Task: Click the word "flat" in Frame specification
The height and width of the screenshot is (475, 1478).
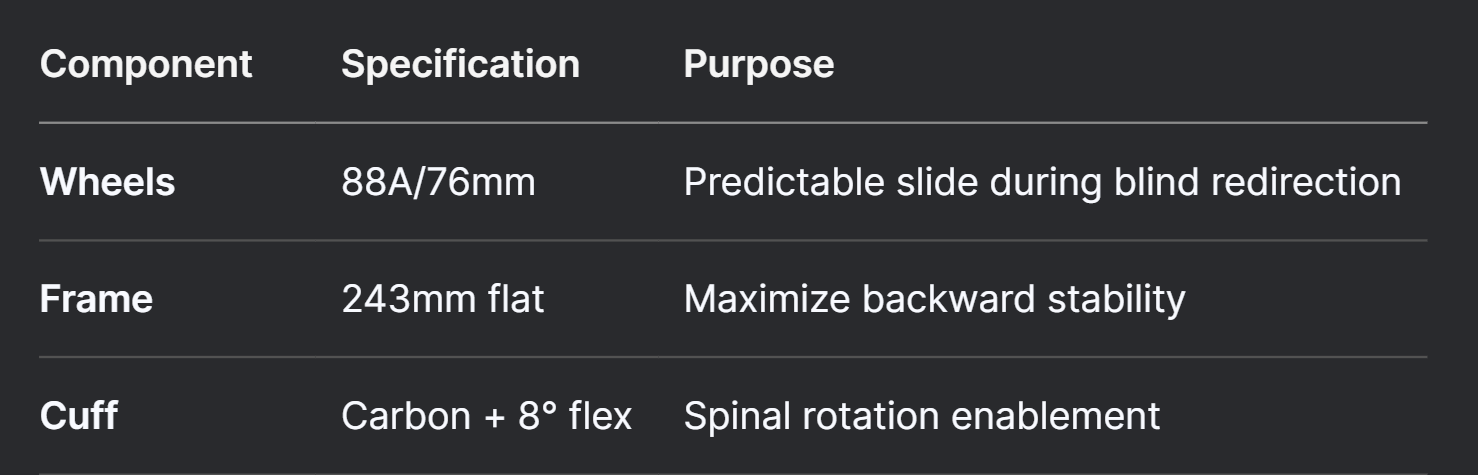Action: pyautogui.click(x=519, y=299)
